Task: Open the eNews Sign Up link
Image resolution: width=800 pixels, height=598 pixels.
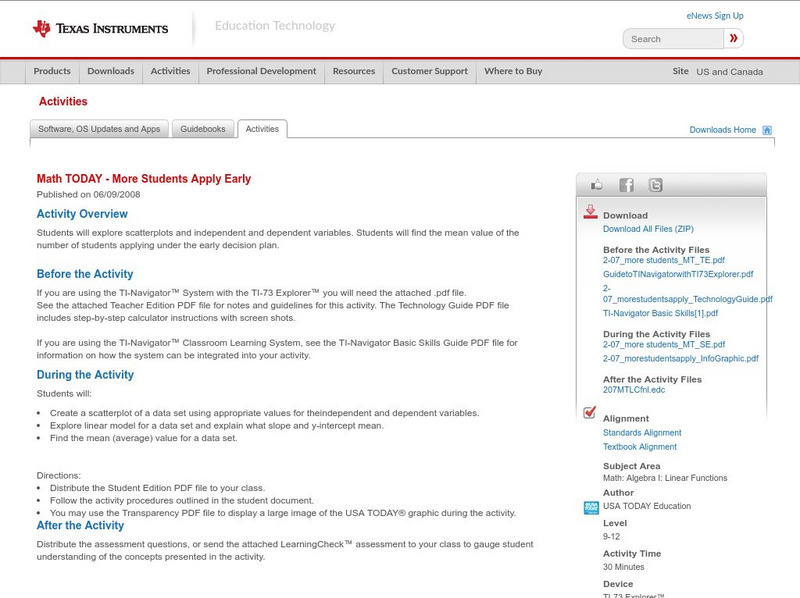Action: pos(715,16)
